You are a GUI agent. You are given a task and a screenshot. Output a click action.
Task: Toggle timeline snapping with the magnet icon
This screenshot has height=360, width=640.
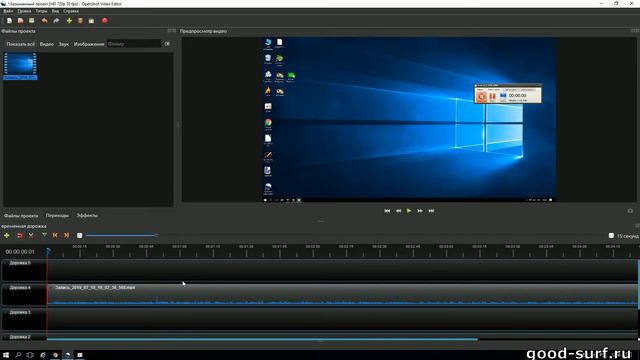coord(20,236)
